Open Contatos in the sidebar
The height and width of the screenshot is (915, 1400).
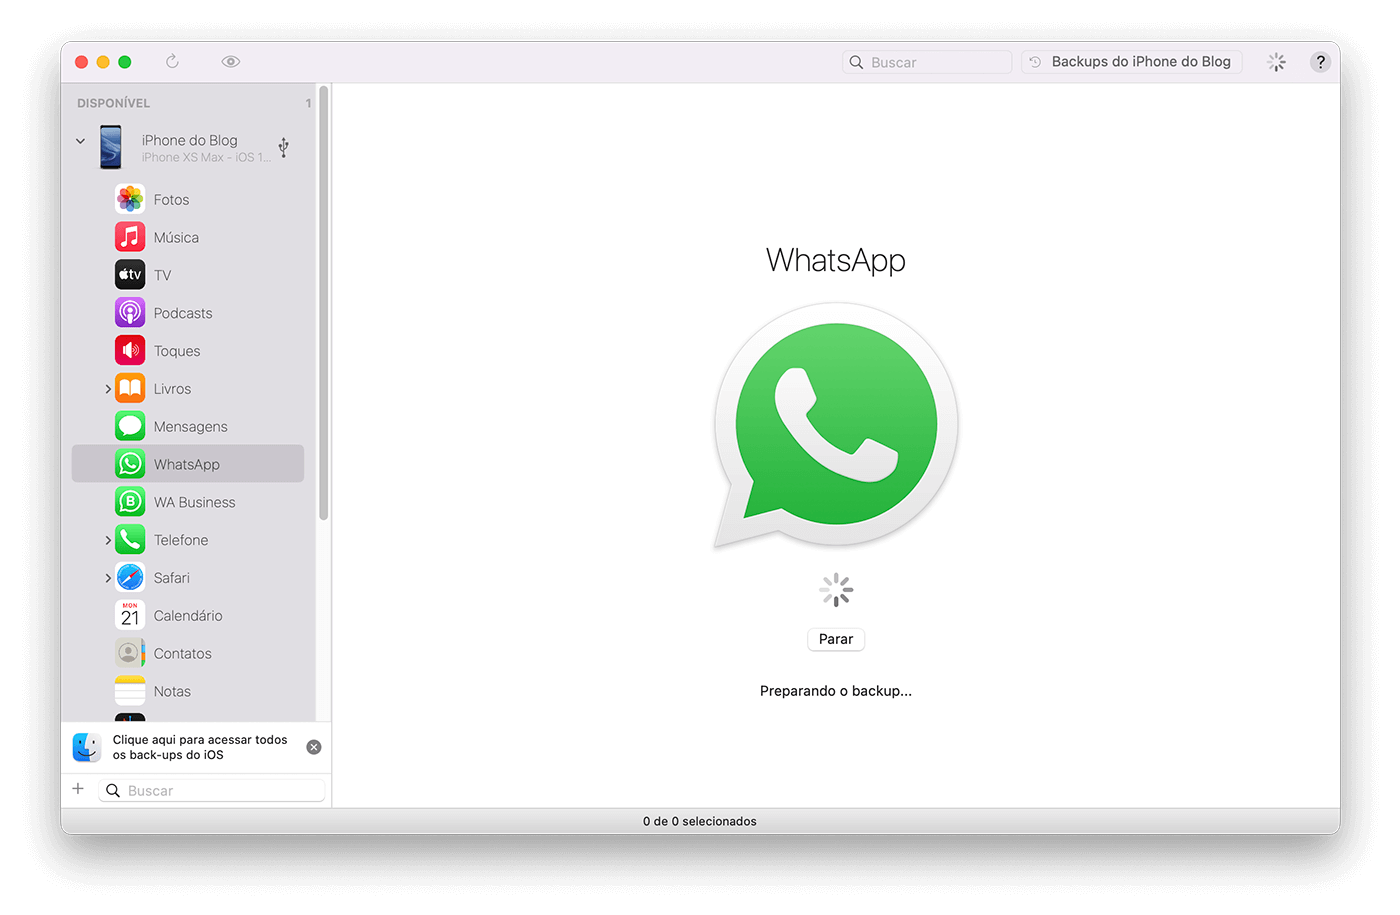(188, 654)
